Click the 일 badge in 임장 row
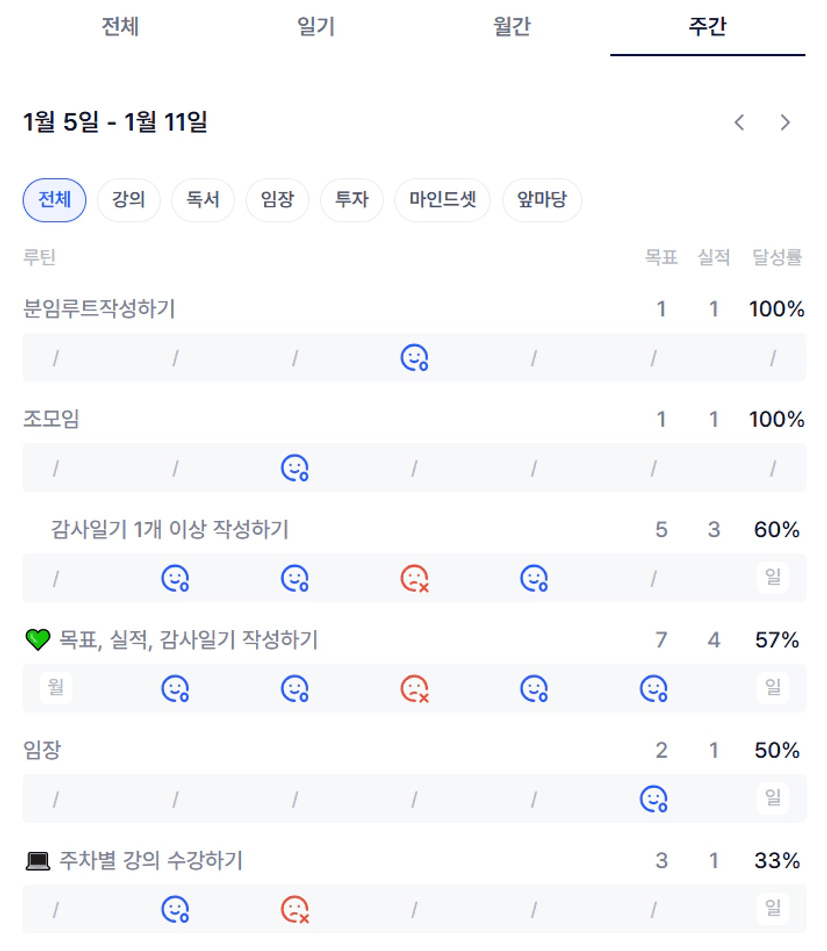This screenshot has height=951, width=827. point(772,798)
